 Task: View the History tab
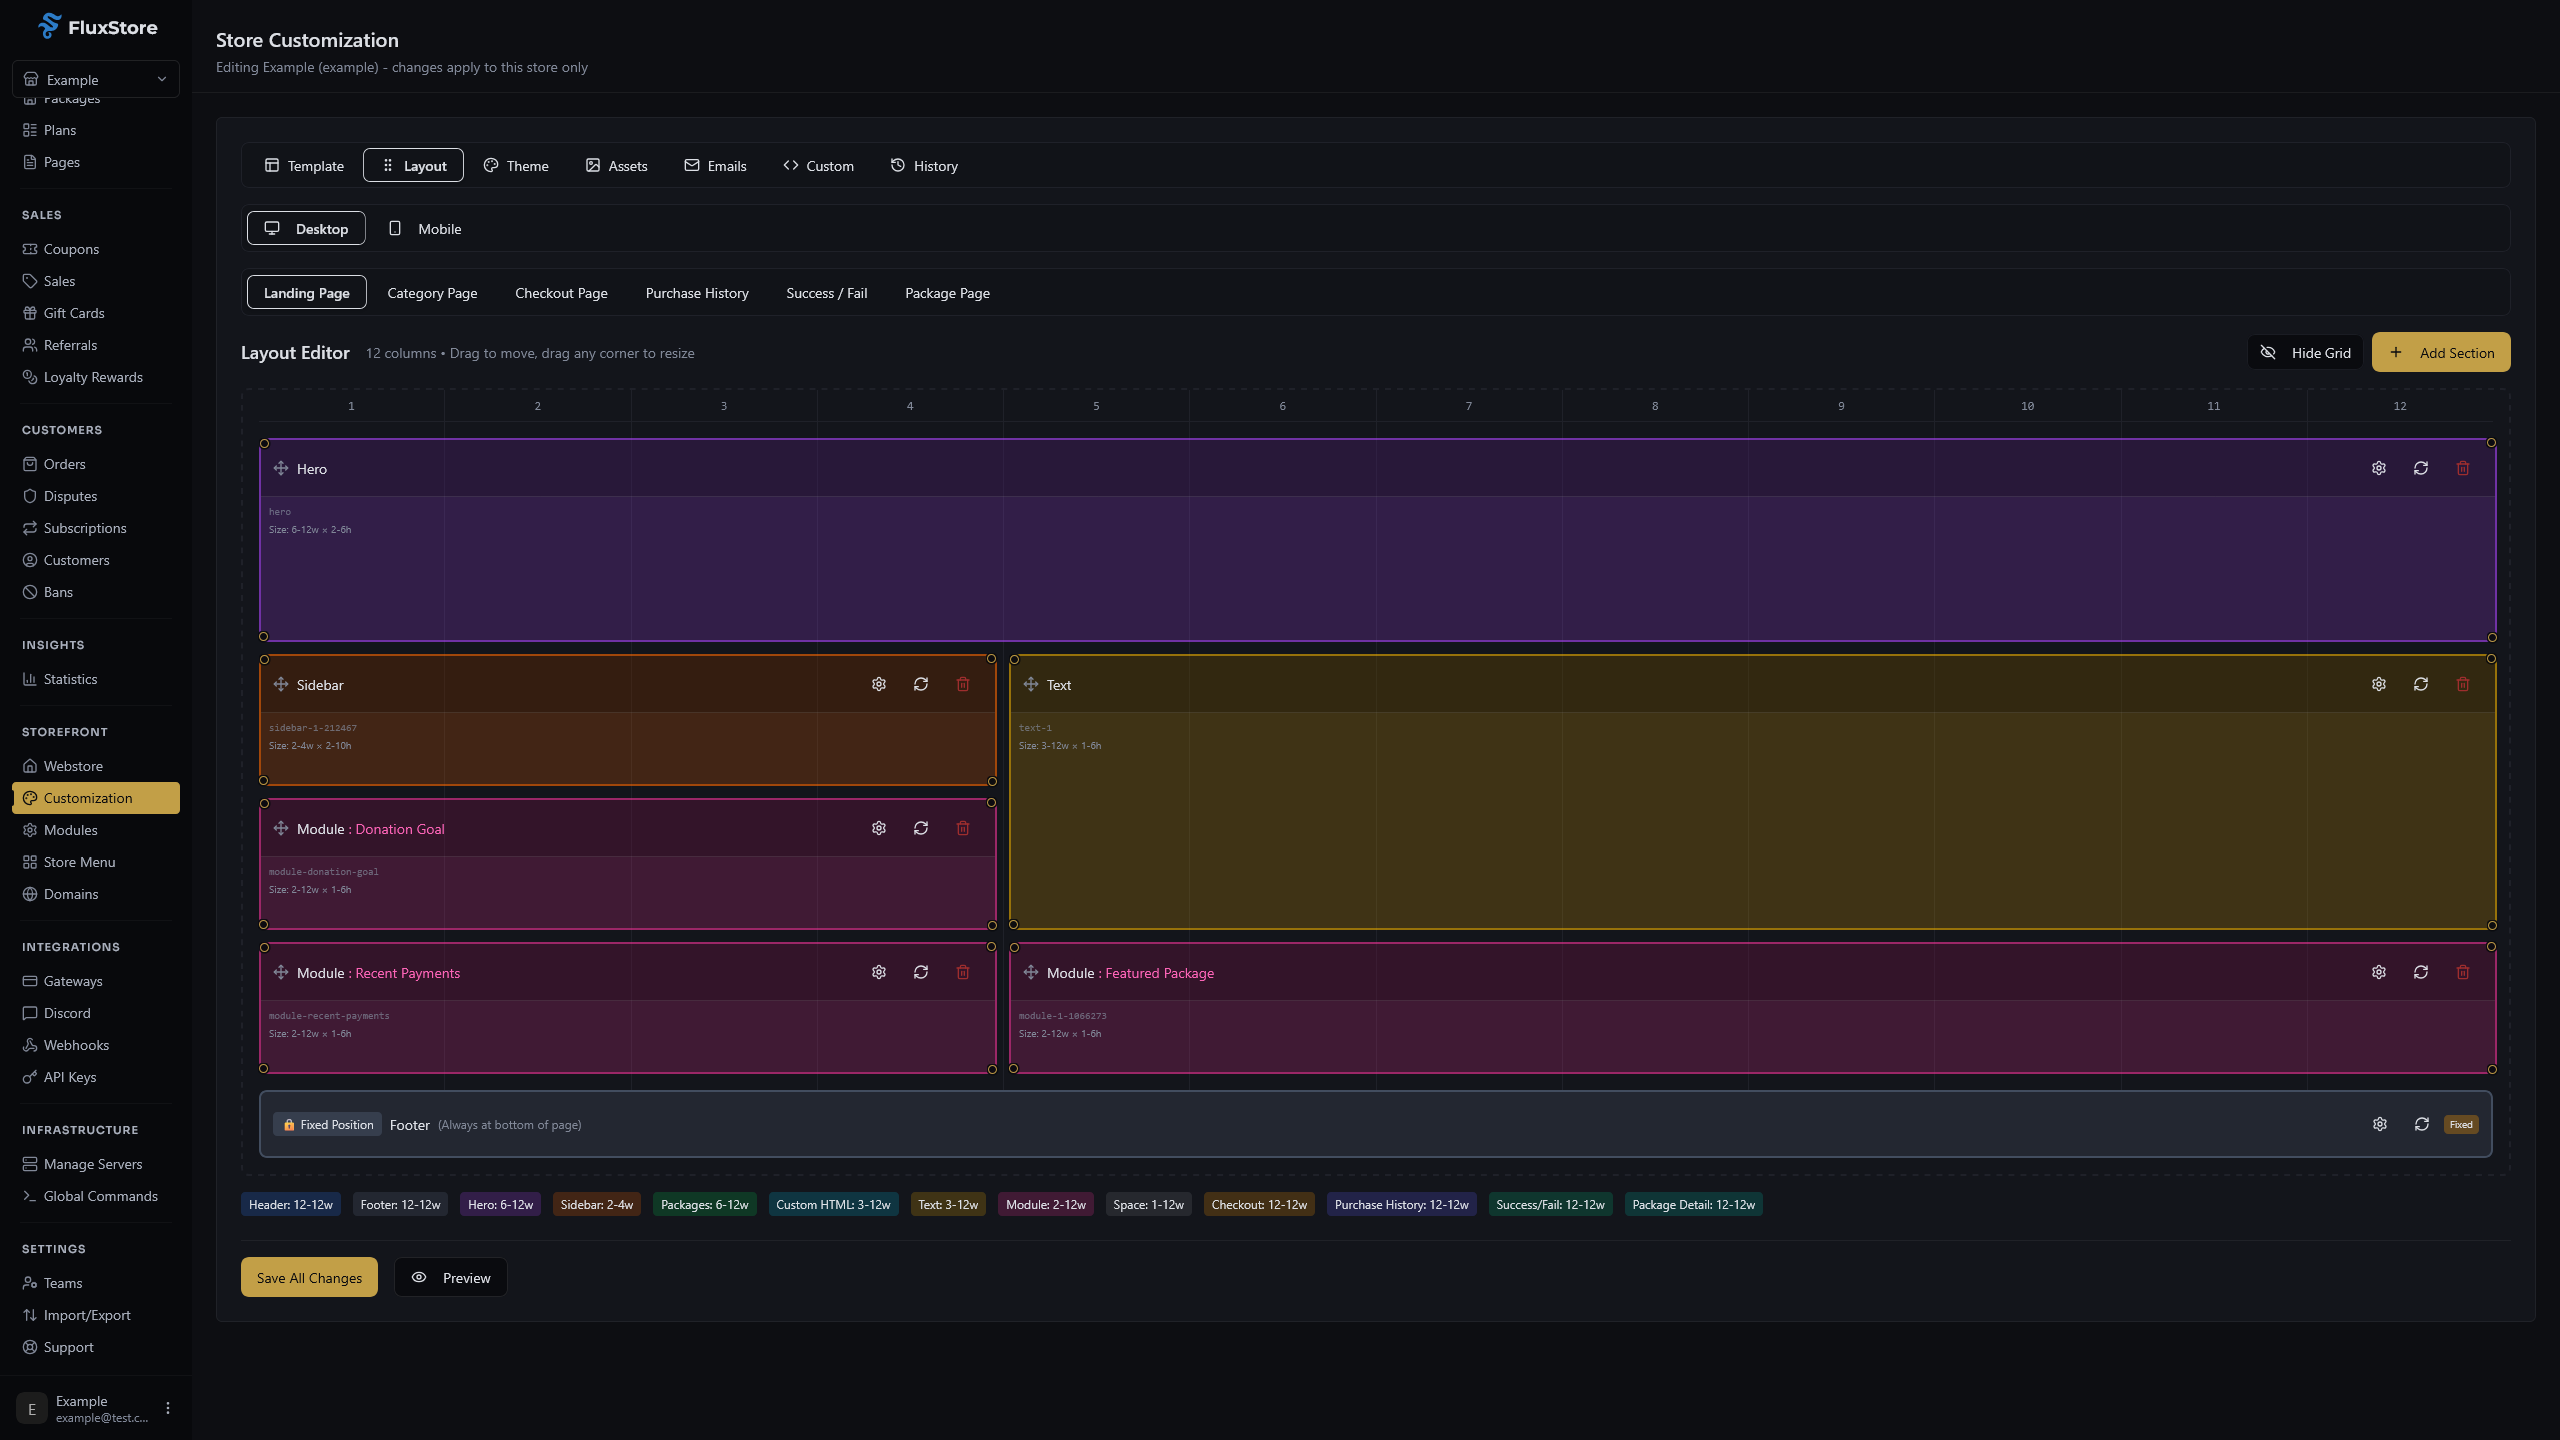pos(924,165)
